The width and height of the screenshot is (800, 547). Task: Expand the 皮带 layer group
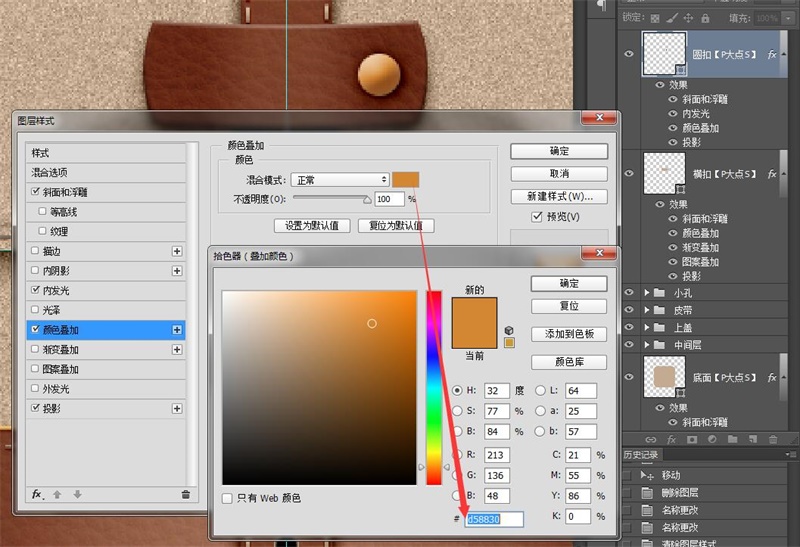(x=646, y=310)
